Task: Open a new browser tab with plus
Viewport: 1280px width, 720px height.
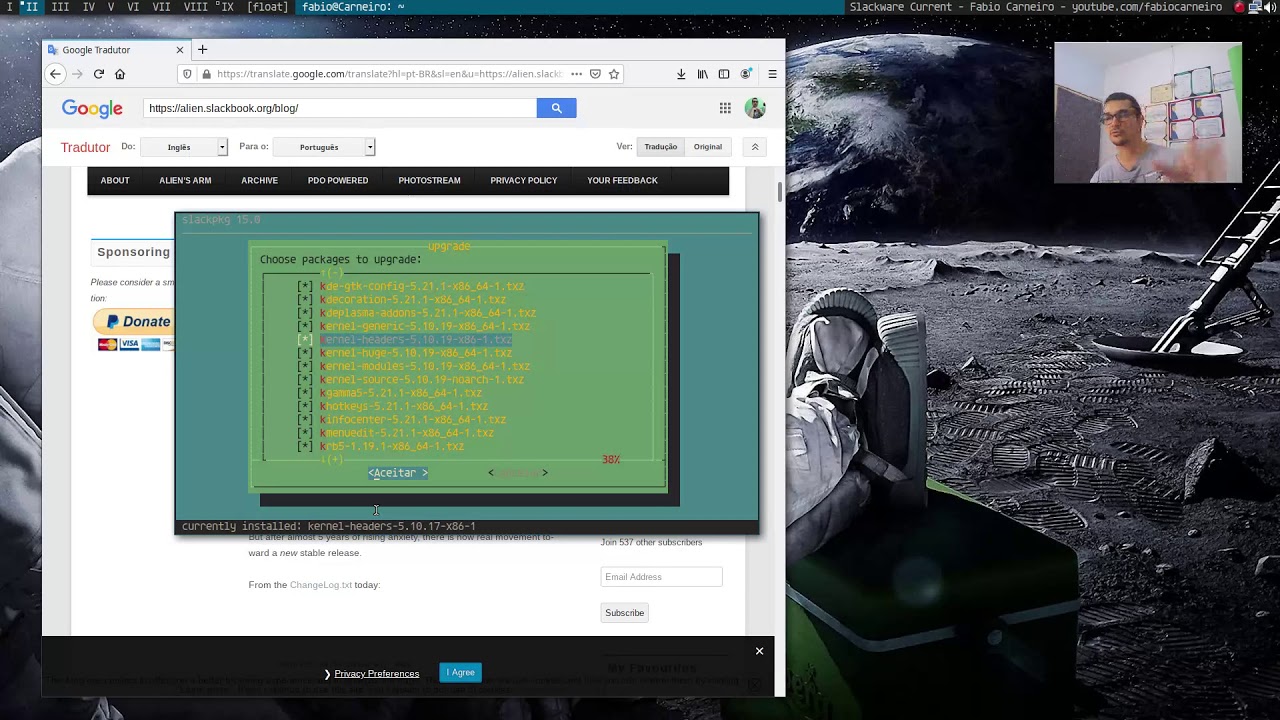Action: click(202, 49)
